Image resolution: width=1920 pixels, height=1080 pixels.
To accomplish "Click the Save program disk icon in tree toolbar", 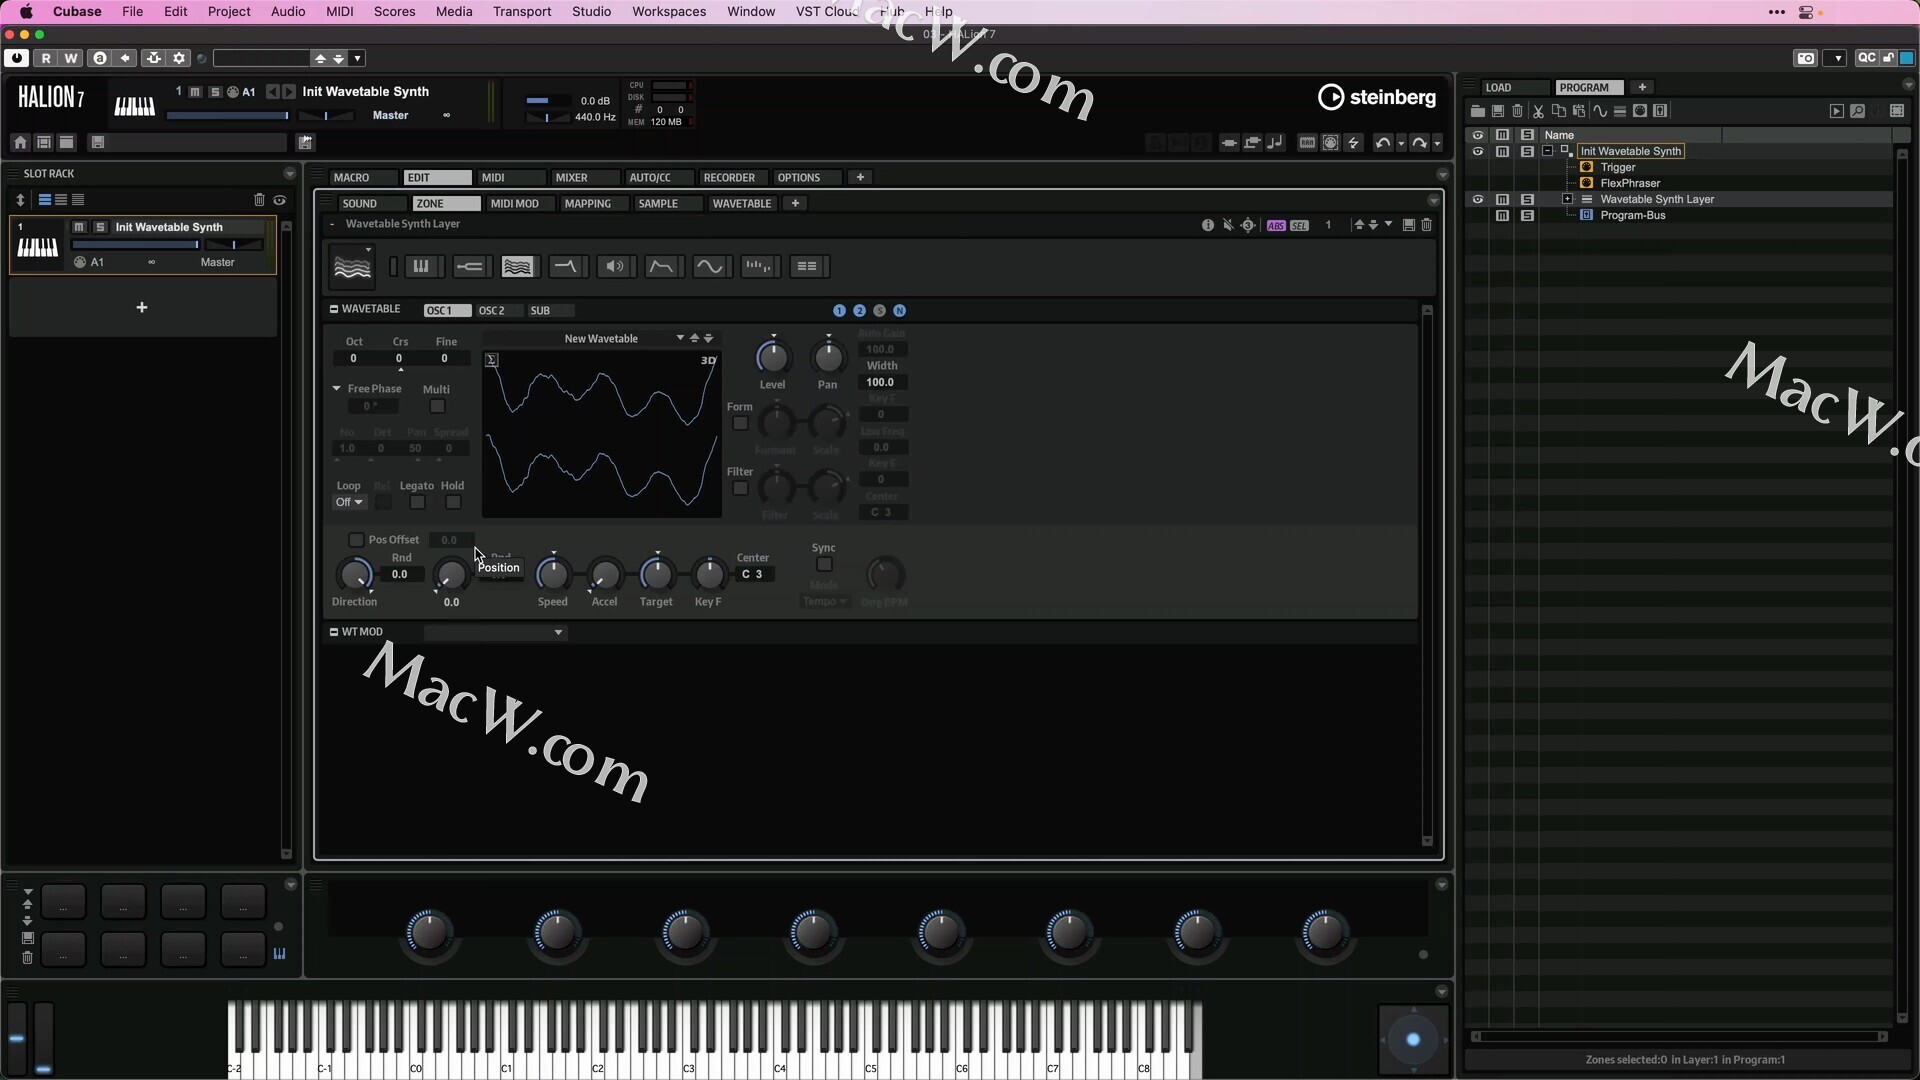I will pos(1497,111).
